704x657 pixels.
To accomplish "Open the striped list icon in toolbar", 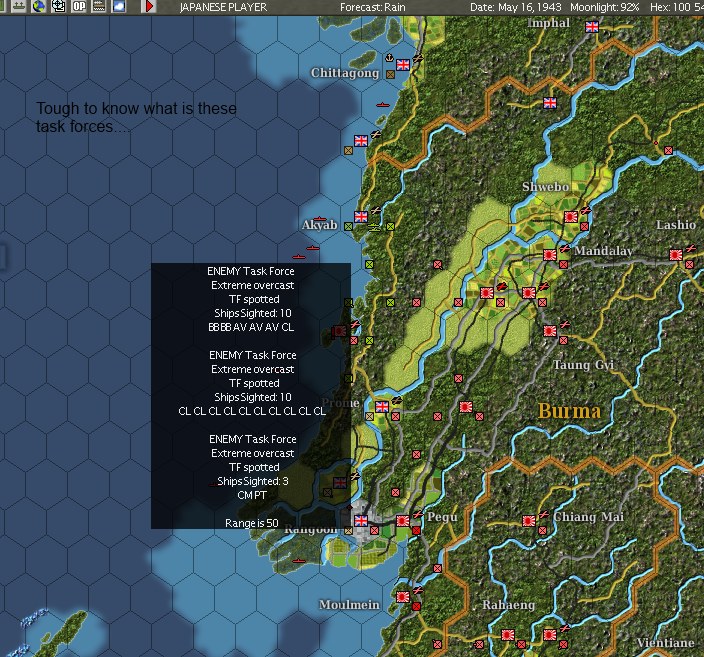I will click(99, 6).
